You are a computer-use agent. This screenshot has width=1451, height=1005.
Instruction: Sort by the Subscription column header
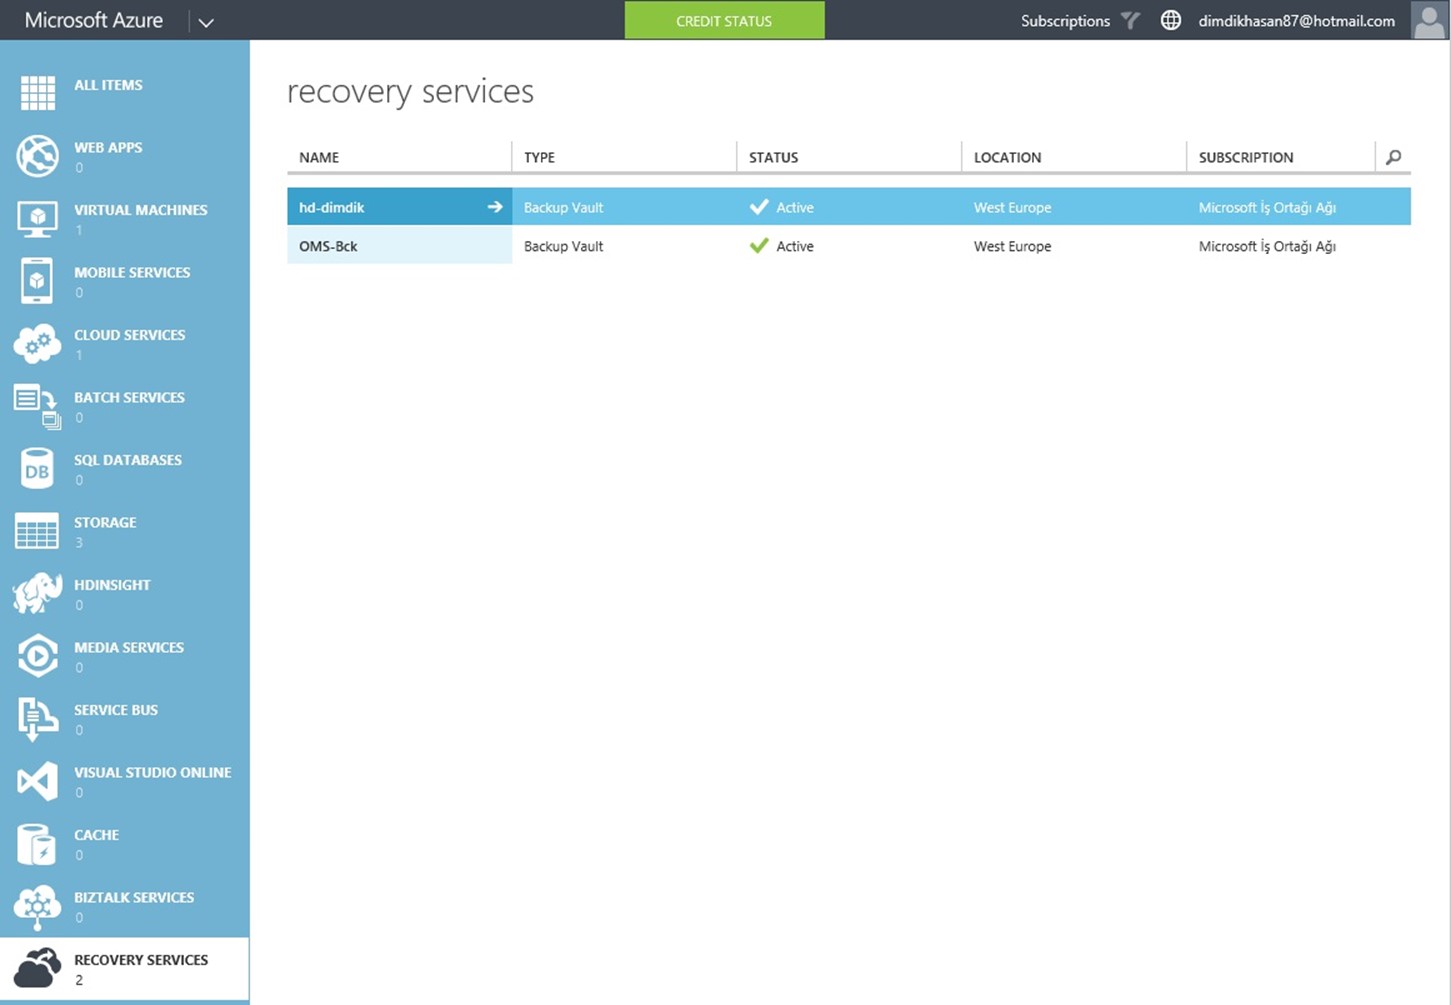[1246, 157]
